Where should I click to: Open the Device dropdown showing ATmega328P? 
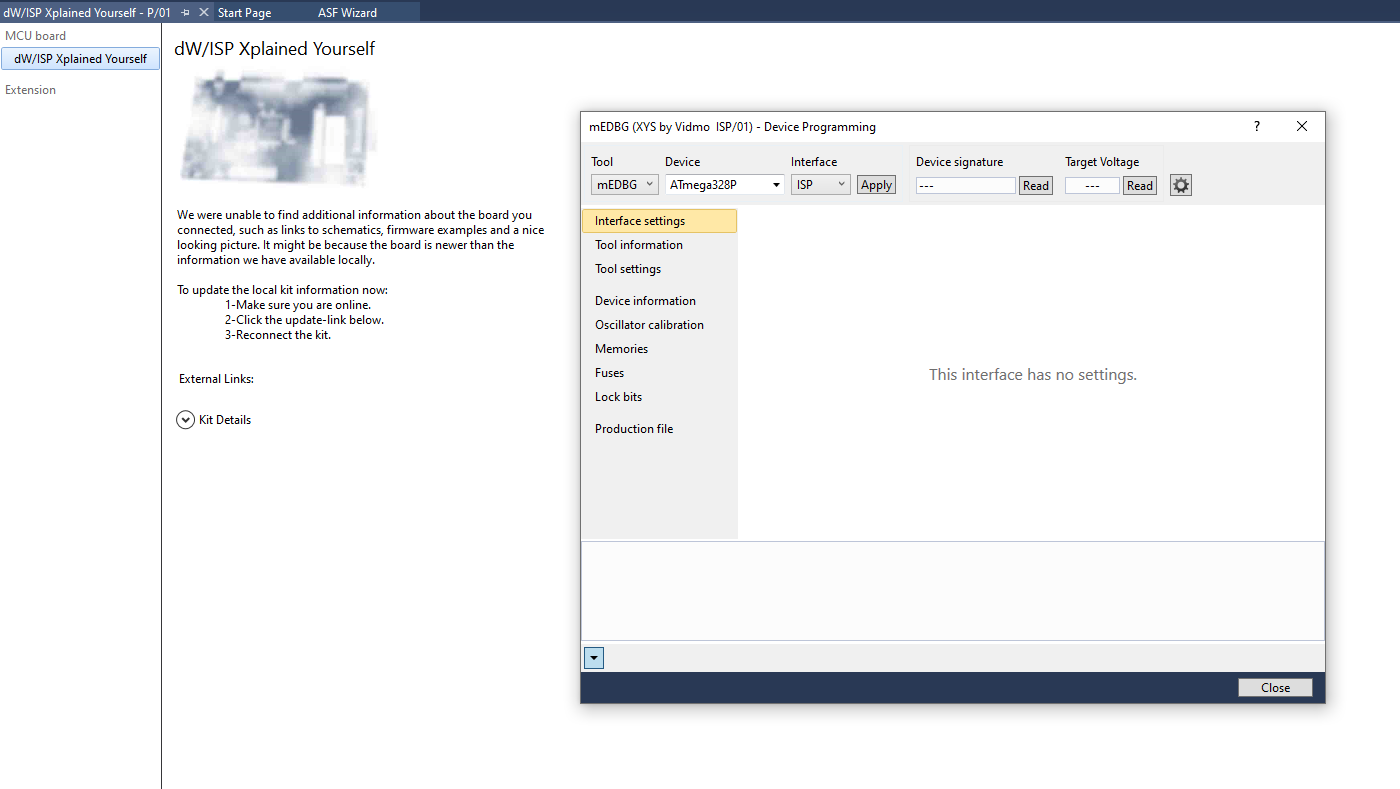pos(725,185)
